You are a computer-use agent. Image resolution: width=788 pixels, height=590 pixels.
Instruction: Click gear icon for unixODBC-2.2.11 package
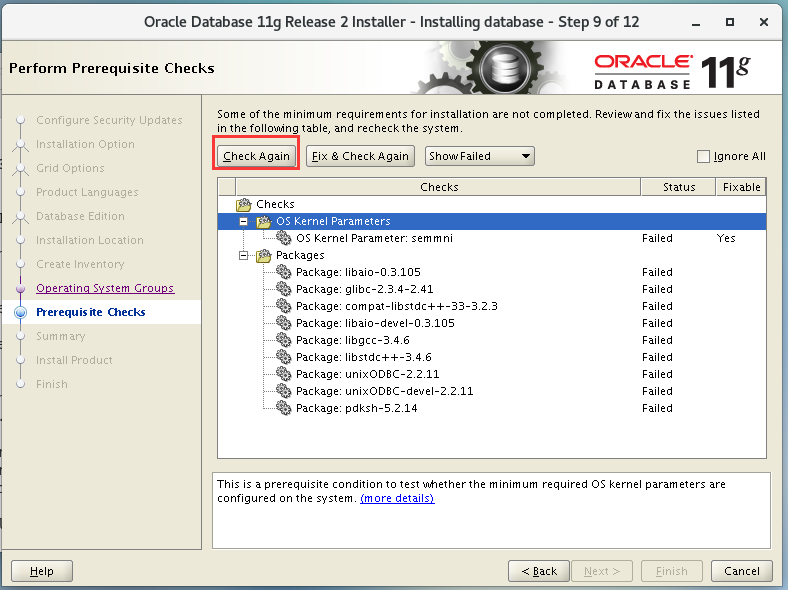[x=283, y=374]
